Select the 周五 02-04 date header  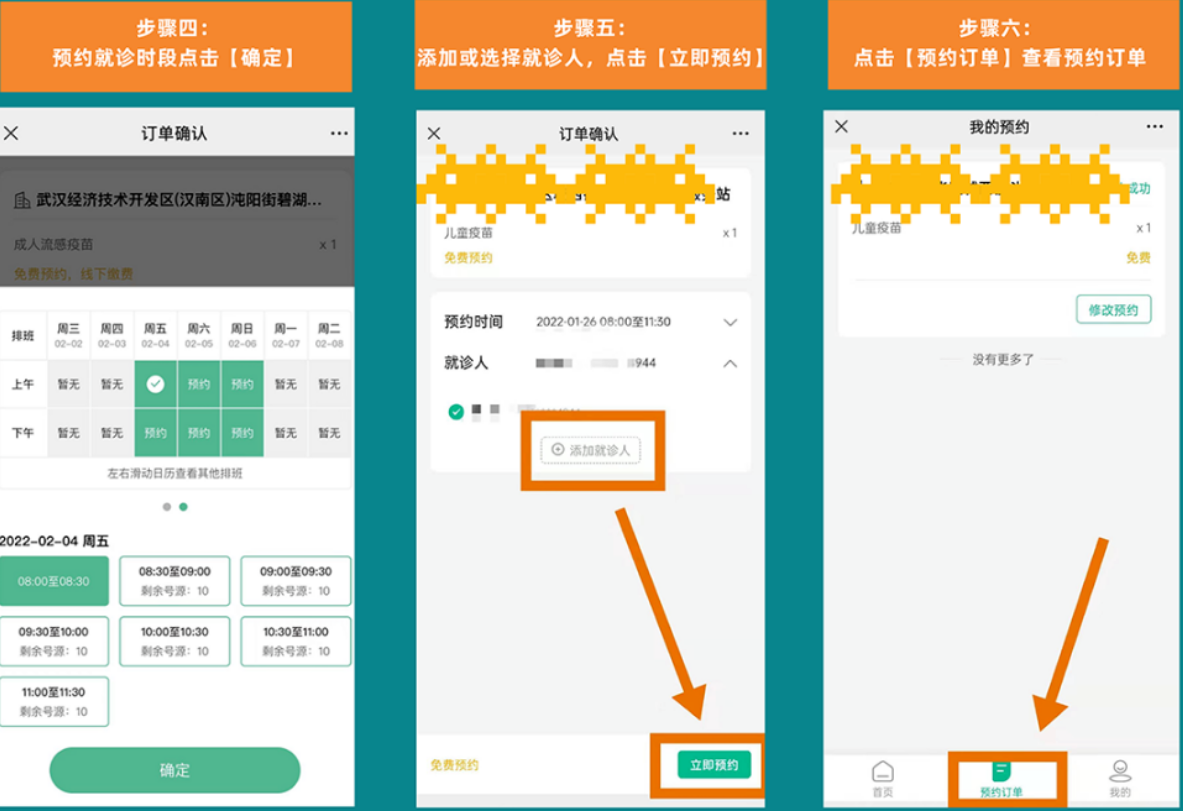pyautogui.click(x=155, y=335)
